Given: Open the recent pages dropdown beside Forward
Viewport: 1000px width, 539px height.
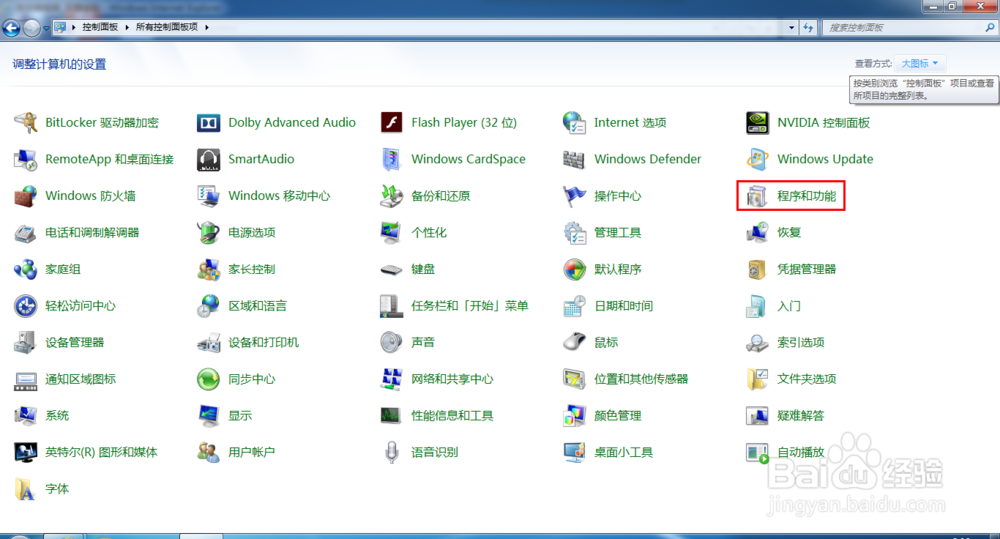Looking at the screenshot, I should pos(46,28).
